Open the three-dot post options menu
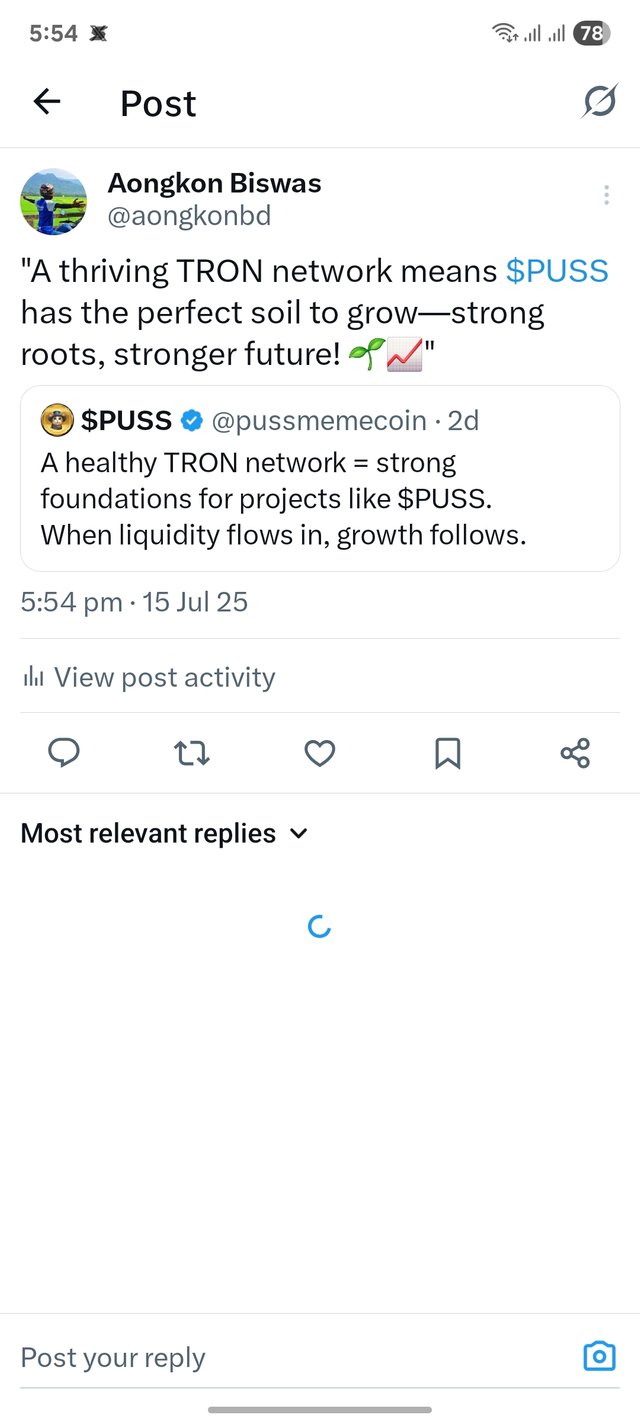The width and height of the screenshot is (640, 1422). tap(606, 195)
